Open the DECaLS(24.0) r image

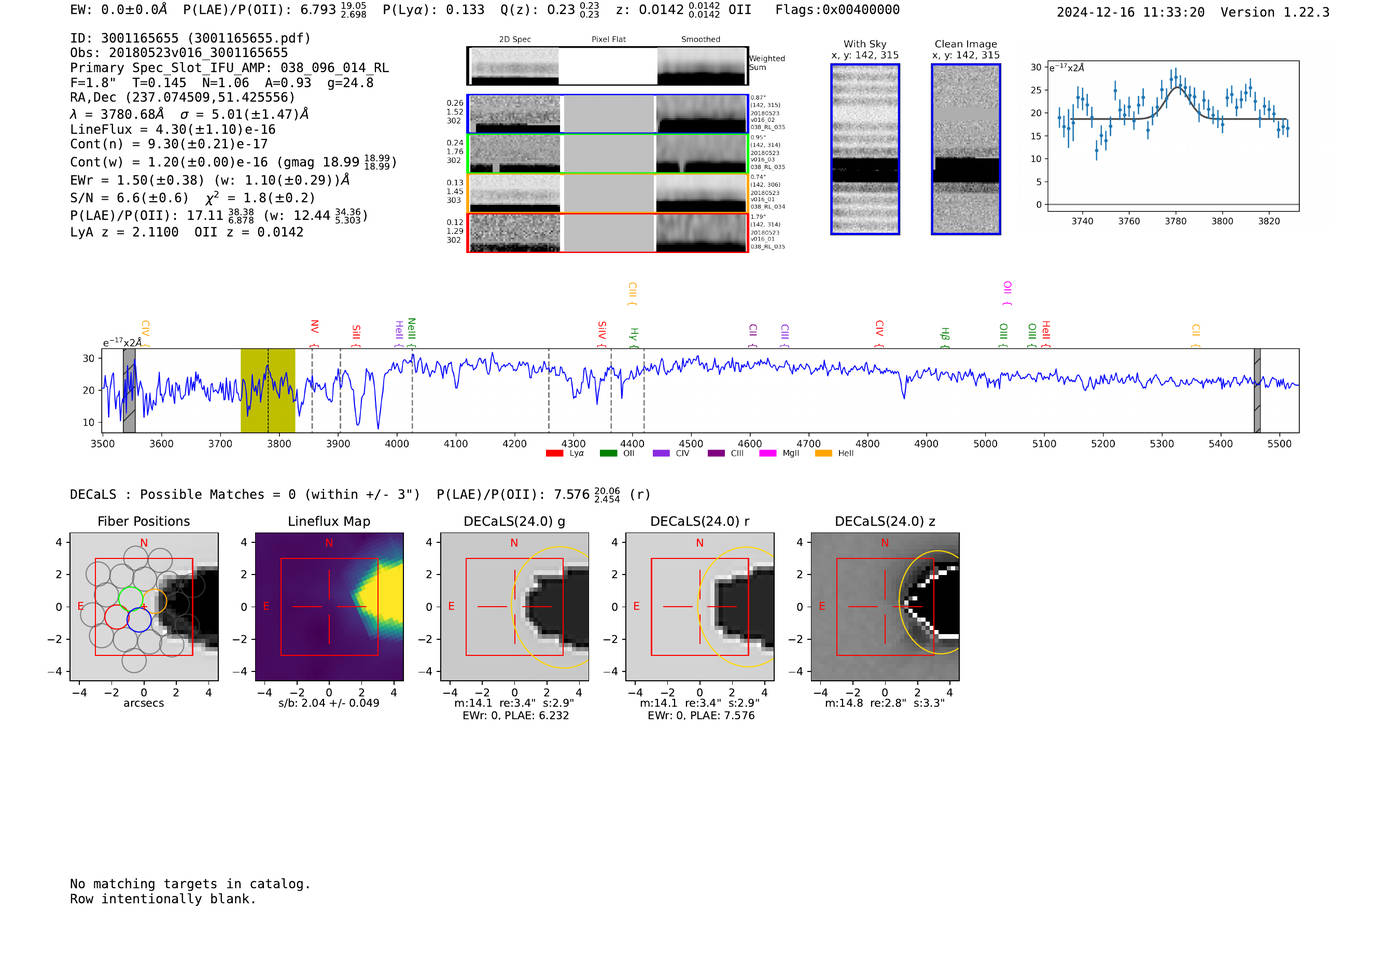(699, 607)
